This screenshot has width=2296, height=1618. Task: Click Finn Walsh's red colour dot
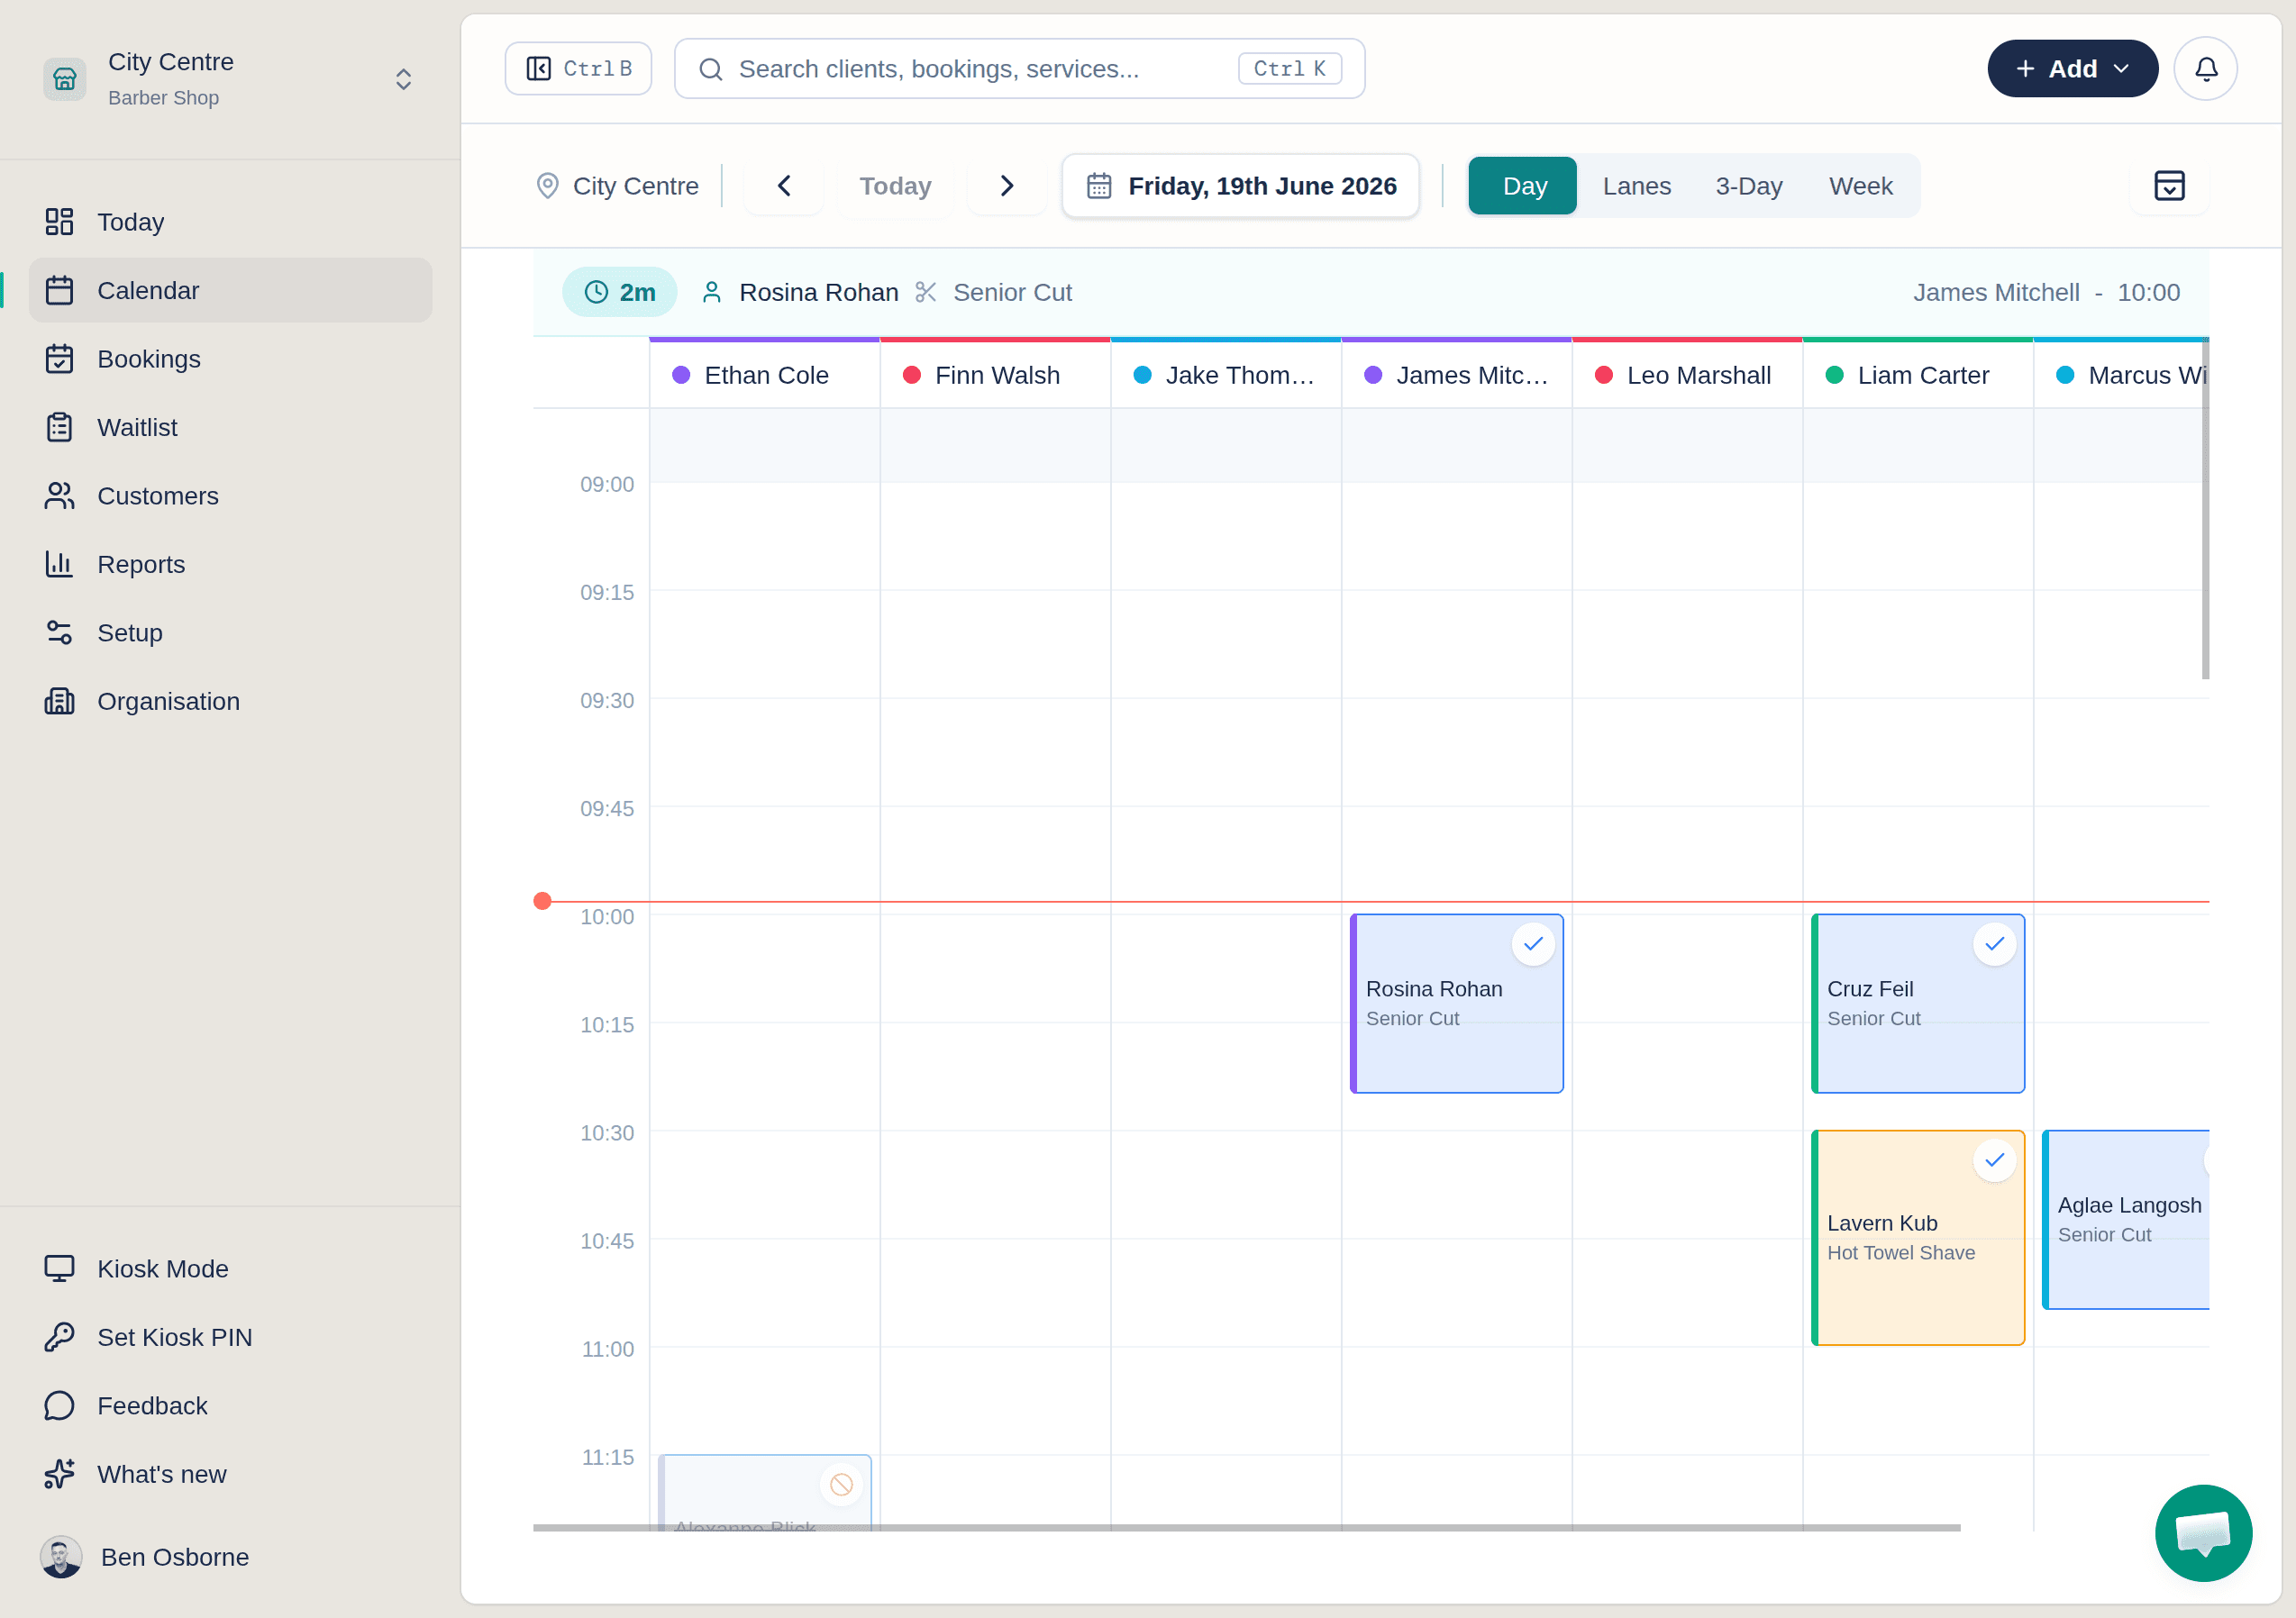(912, 375)
